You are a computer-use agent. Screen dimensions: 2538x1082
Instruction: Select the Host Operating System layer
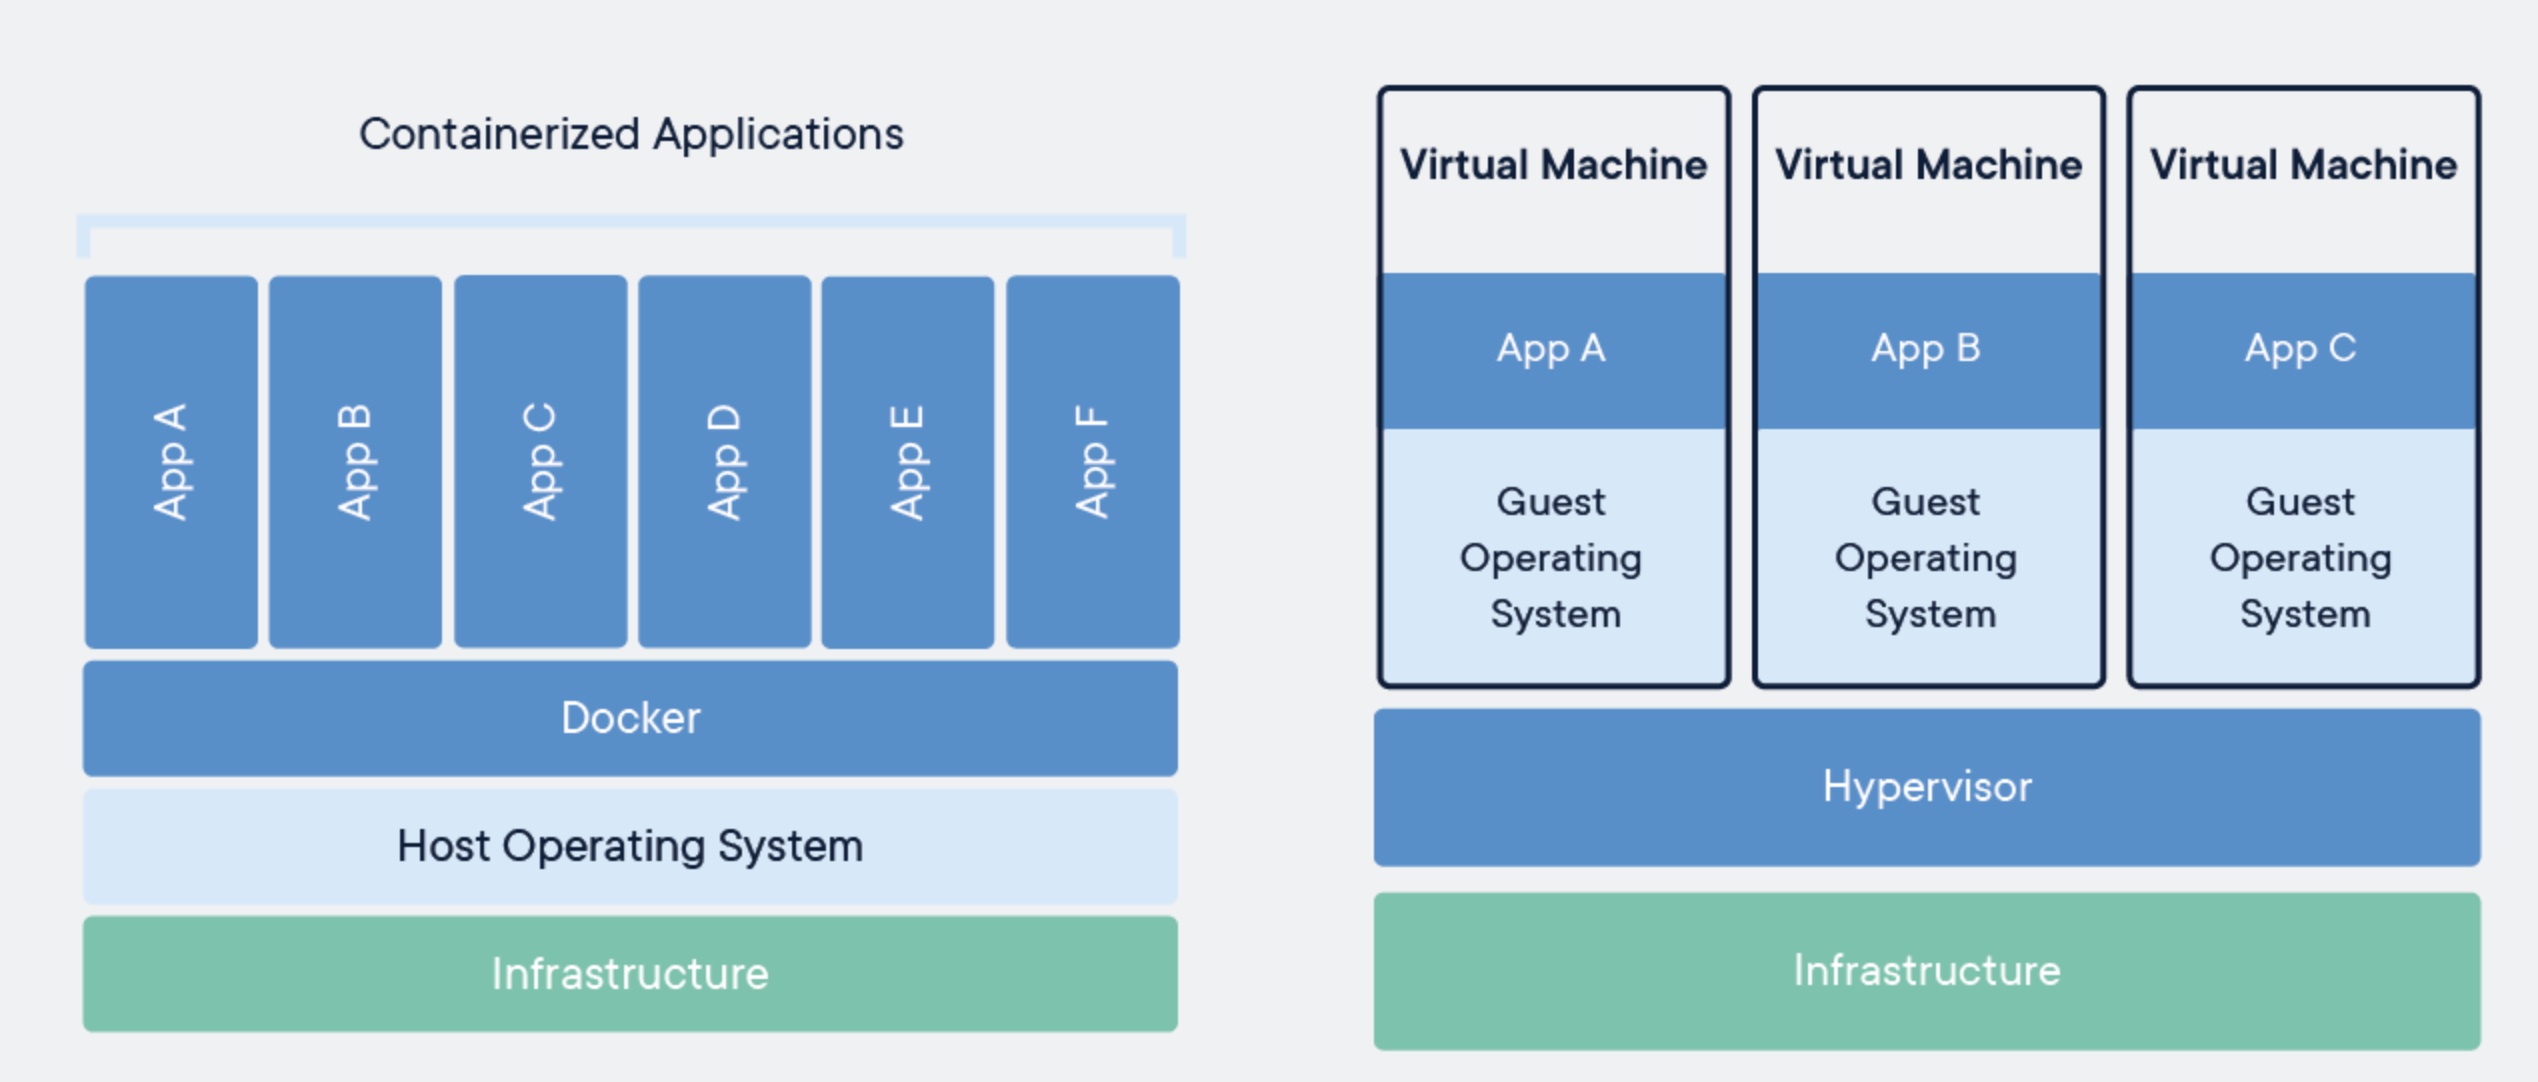point(630,846)
